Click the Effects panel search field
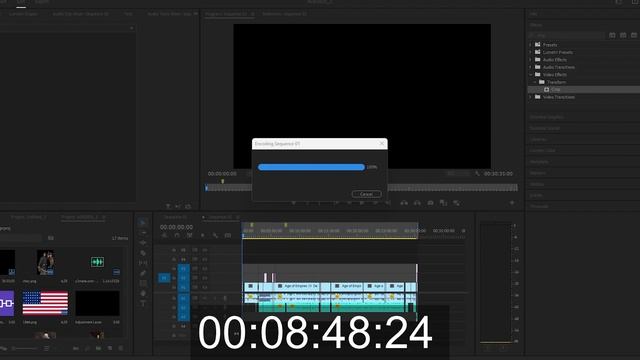The height and width of the screenshot is (360, 640). click(567, 36)
